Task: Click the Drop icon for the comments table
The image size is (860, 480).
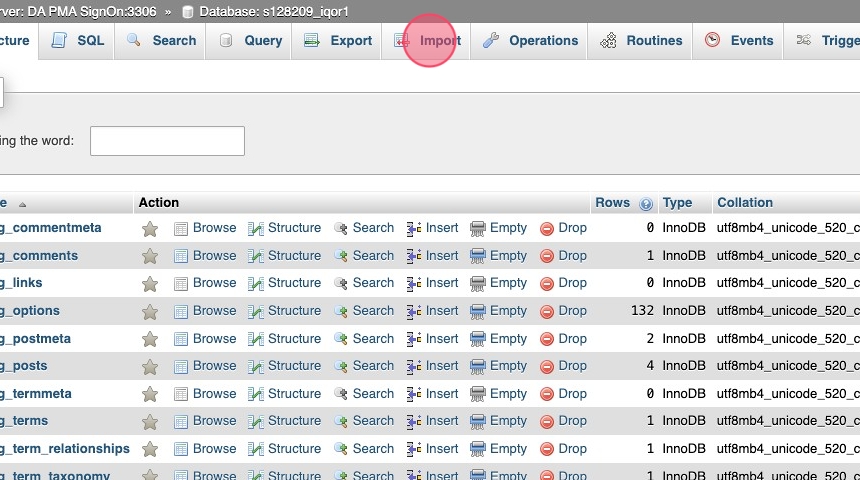Action: point(547,256)
